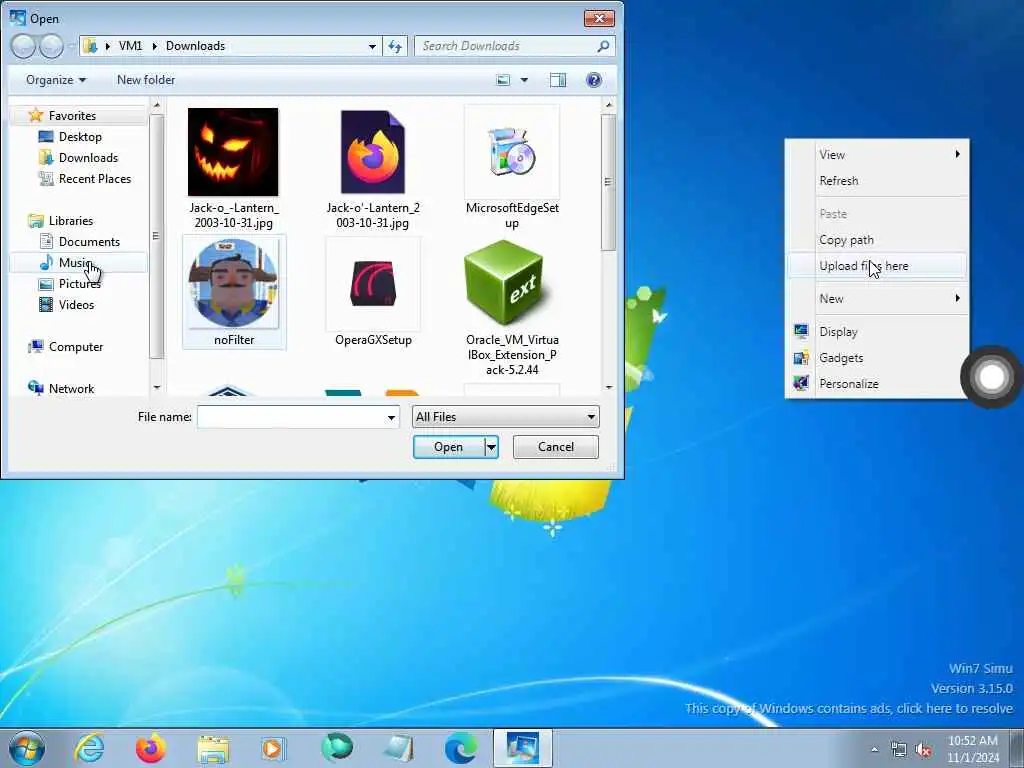The width and height of the screenshot is (1024, 768).
Task: Click the file list vertical scrollbar thumb
Action: pos(608,182)
